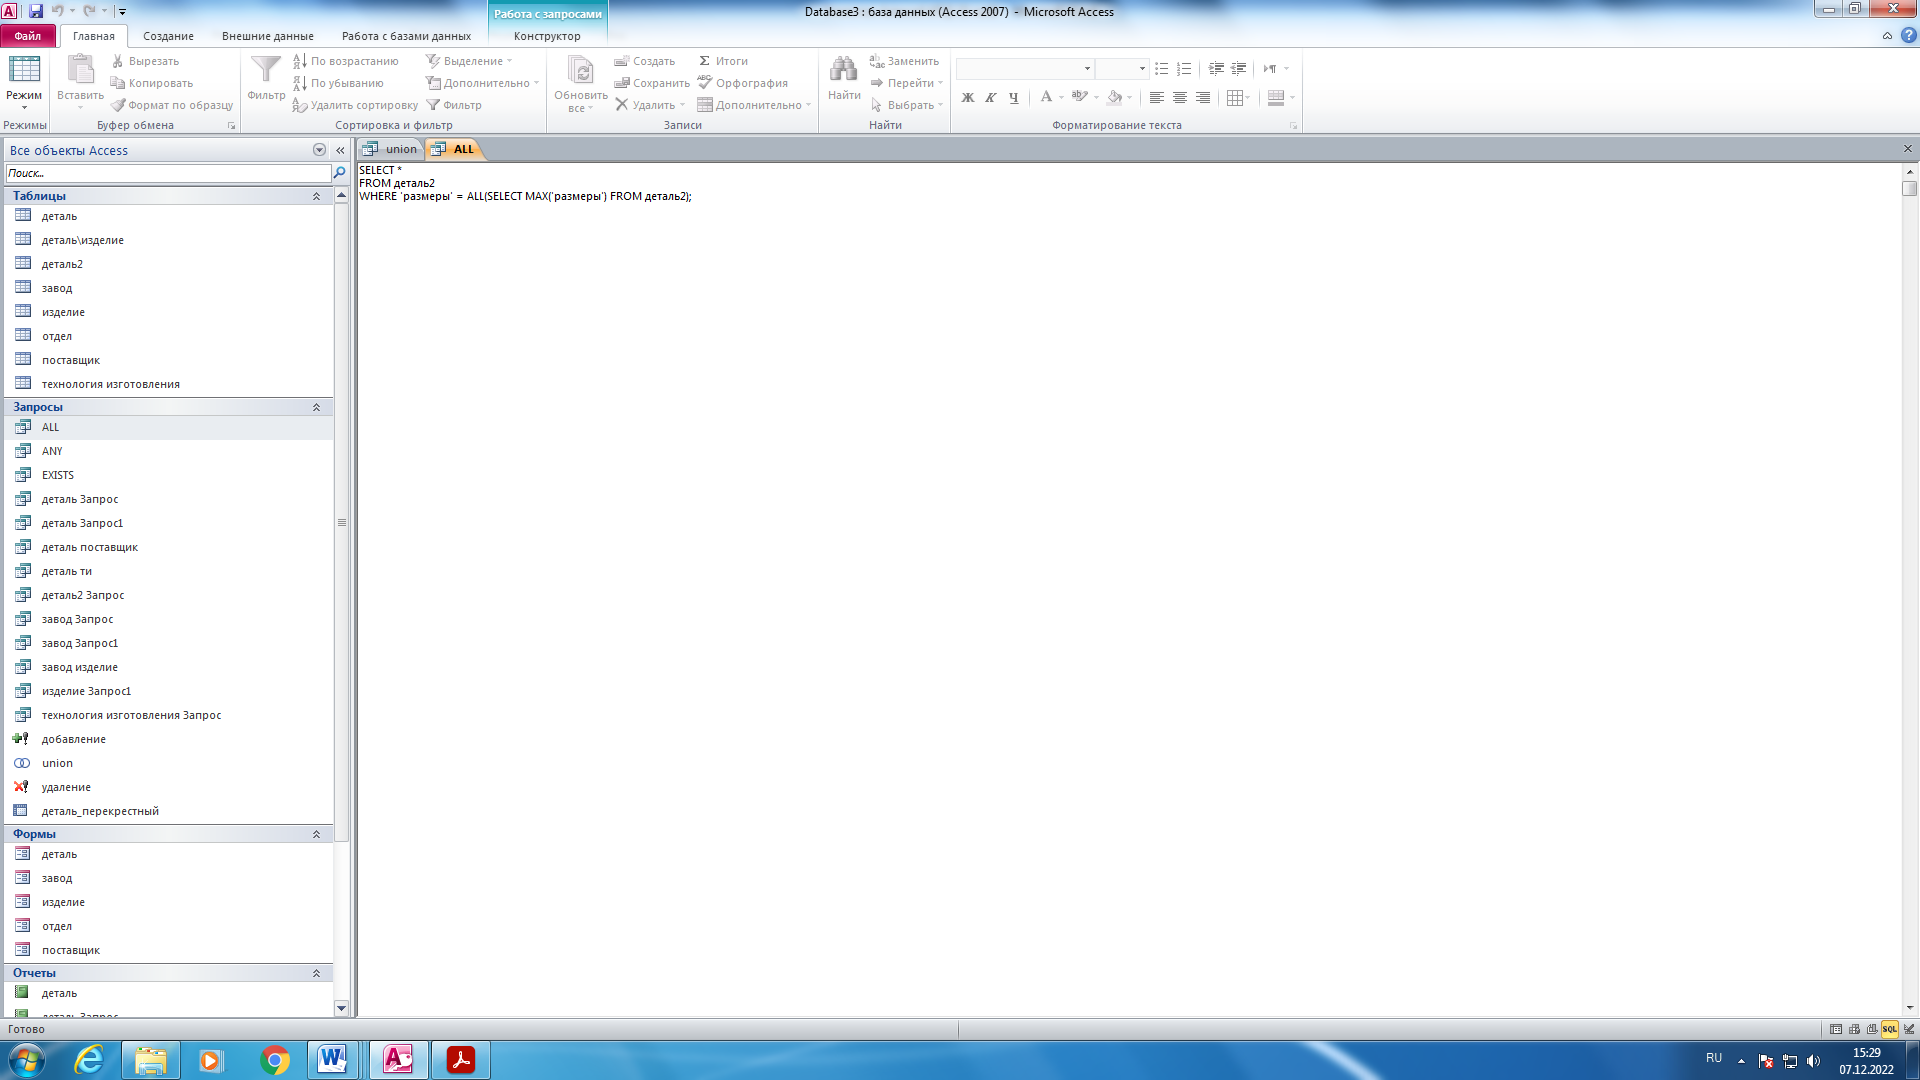This screenshot has height=1080, width=1920.
Task: Click Сохранить record button
Action: coord(652,83)
